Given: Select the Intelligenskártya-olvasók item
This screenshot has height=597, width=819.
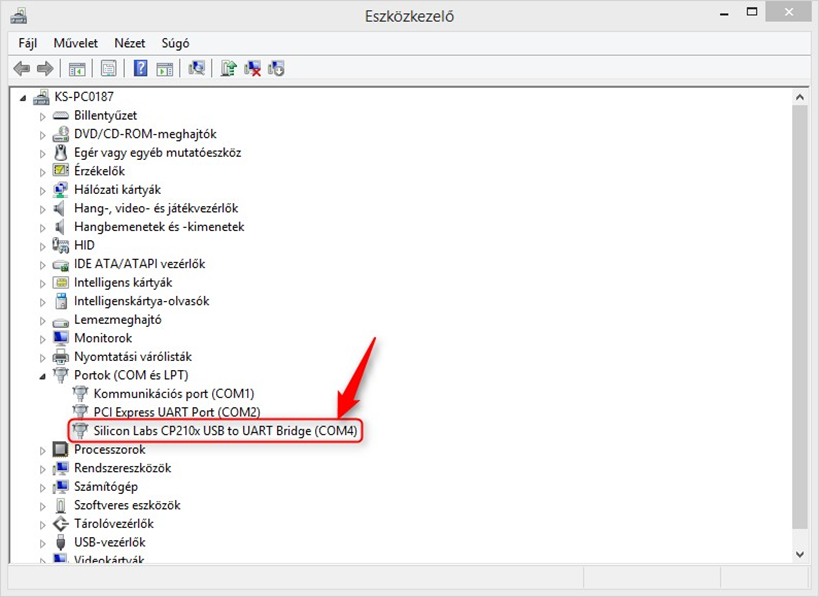Looking at the screenshot, I should [142, 301].
